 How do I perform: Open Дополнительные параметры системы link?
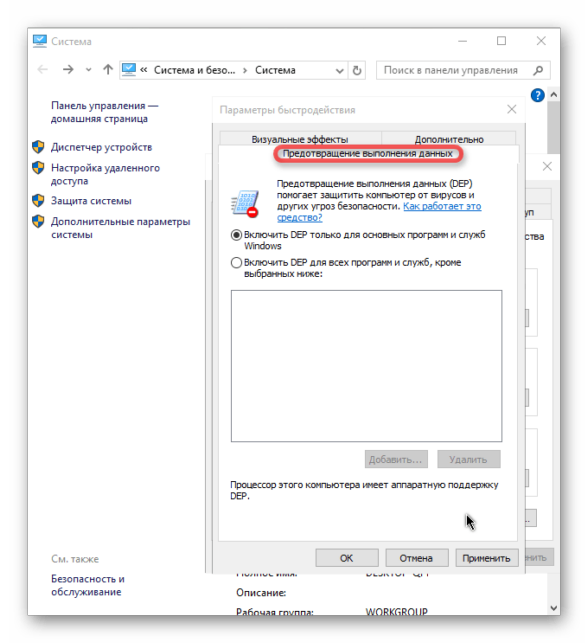pos(121,228)
